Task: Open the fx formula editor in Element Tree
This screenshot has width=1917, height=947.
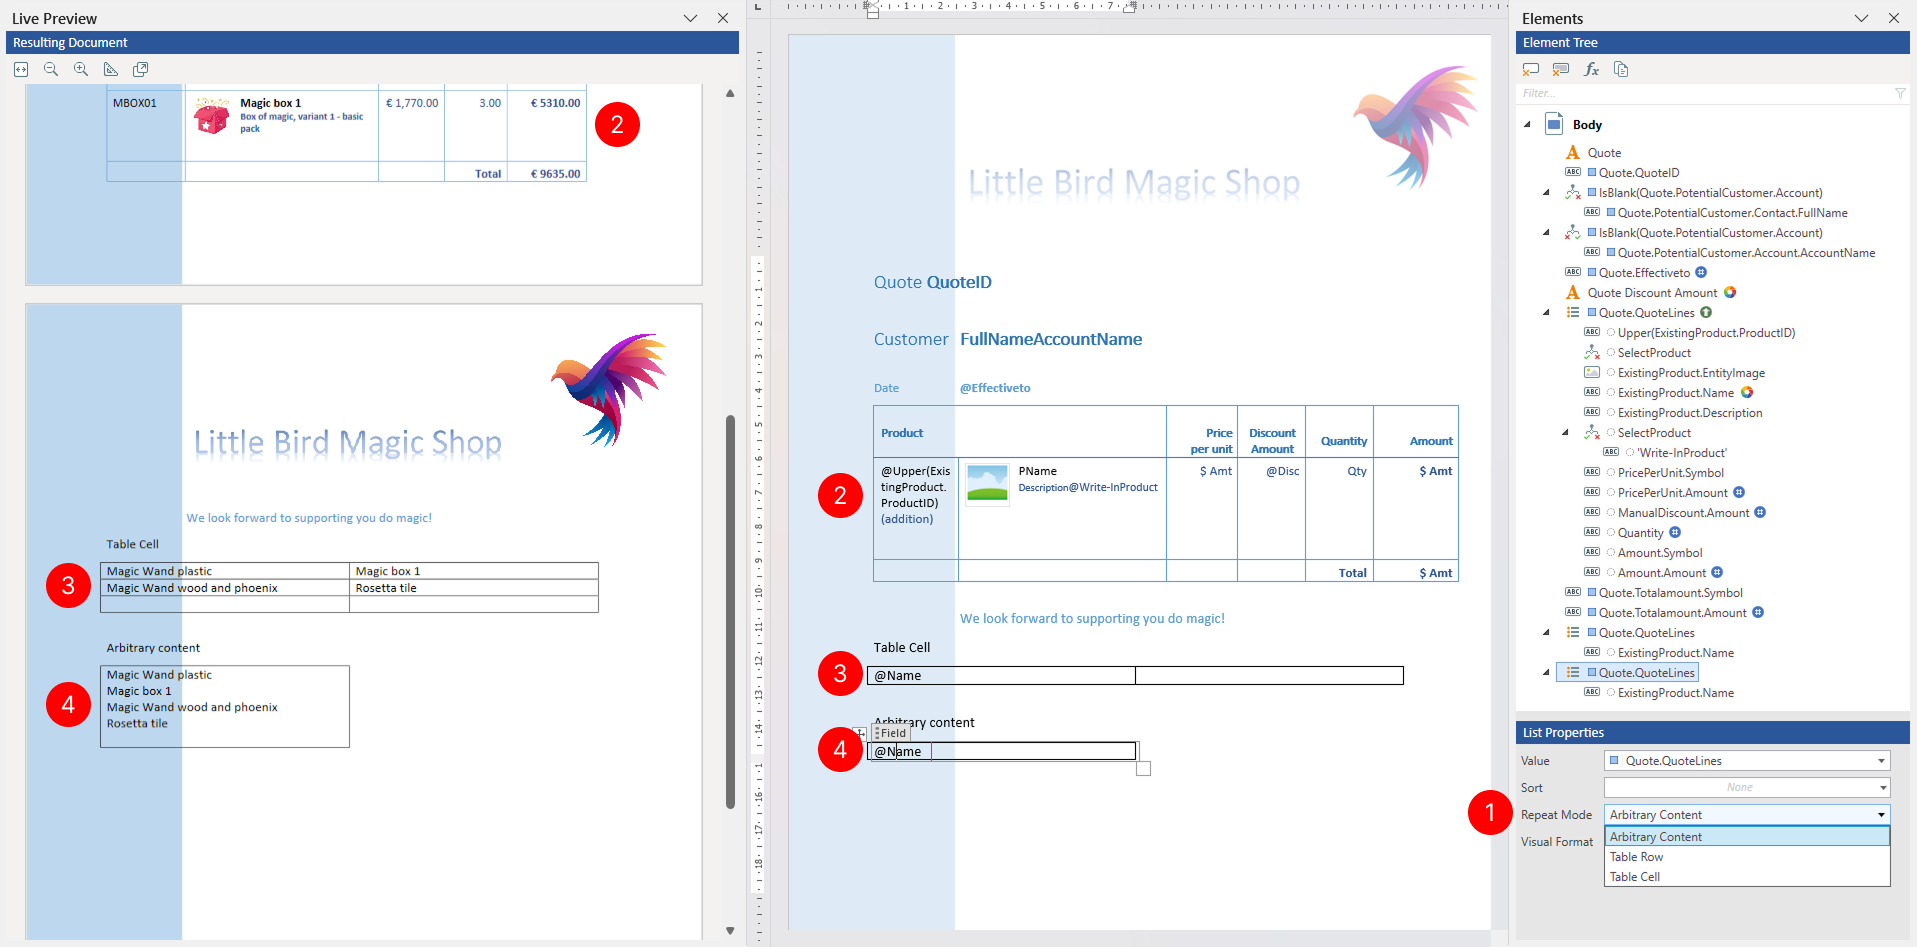Action: (1591, 69)
